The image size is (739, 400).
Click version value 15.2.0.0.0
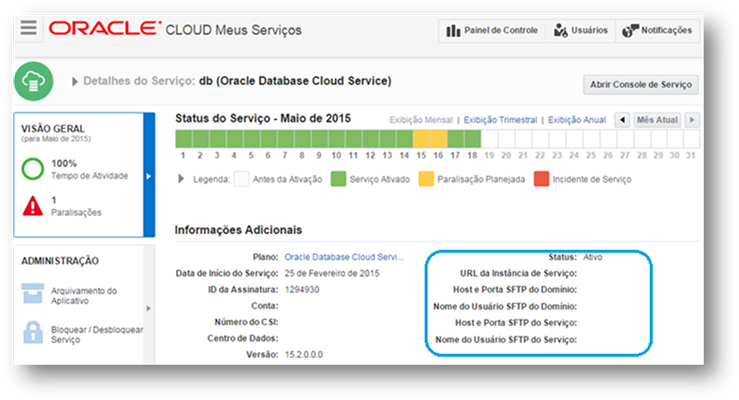tap(304, 355)
